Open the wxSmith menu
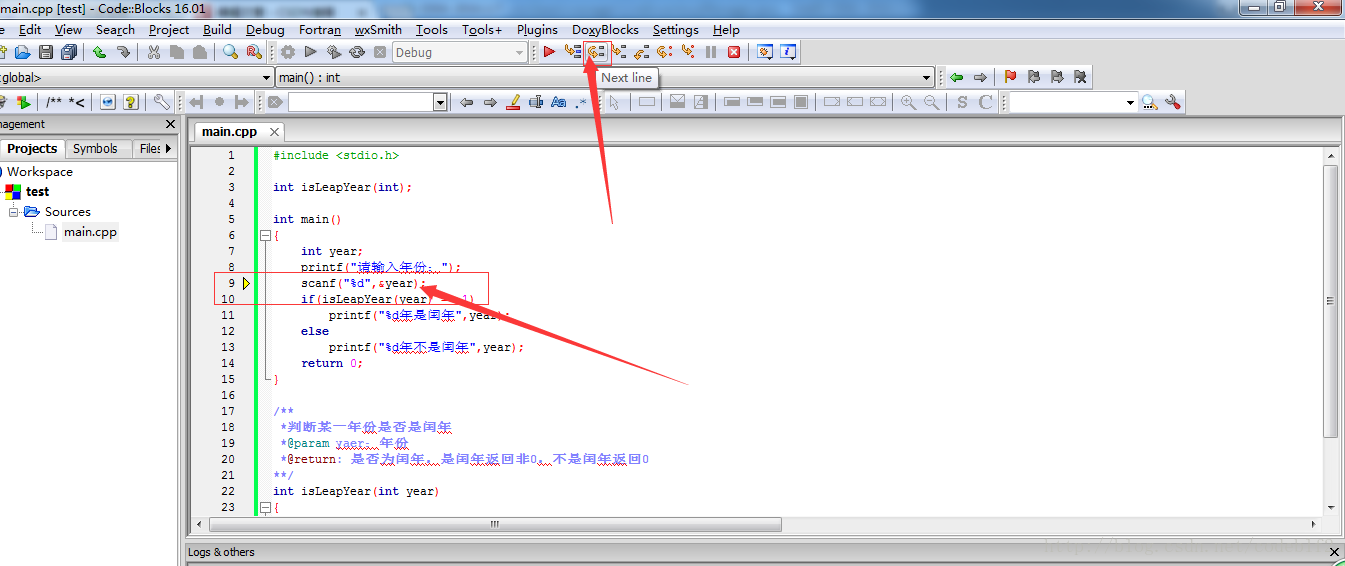 click(378, 30)
